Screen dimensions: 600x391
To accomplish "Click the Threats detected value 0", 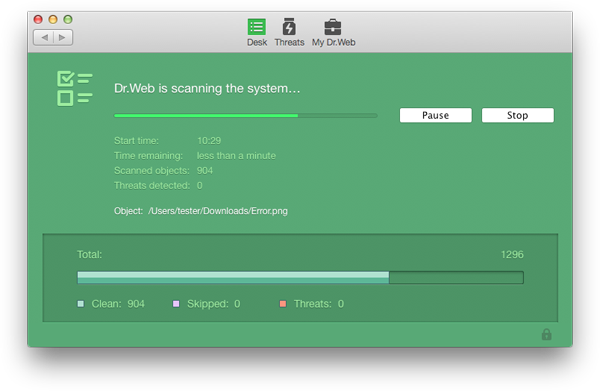I will click(199, 186).
